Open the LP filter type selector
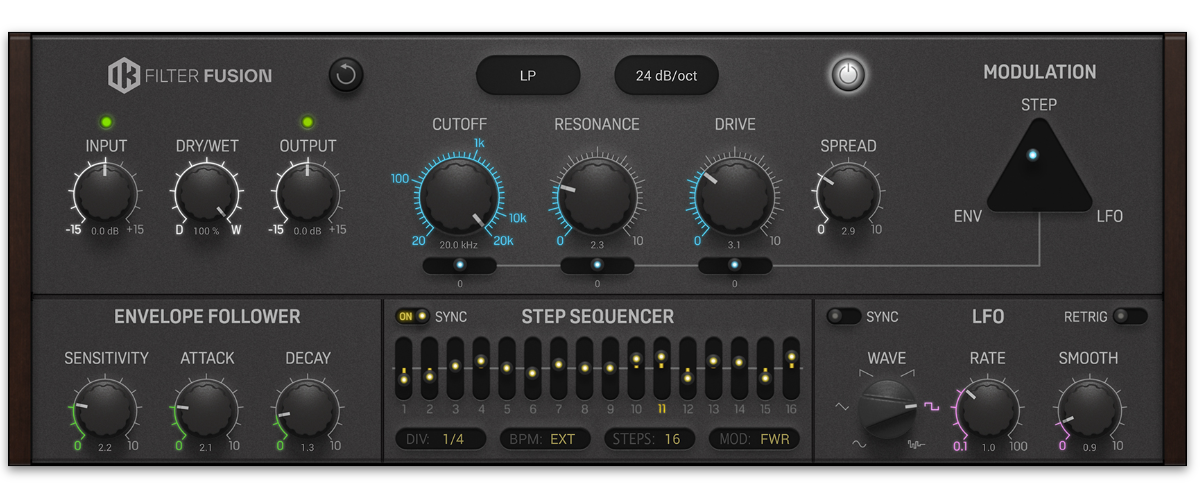 [528, 75]
